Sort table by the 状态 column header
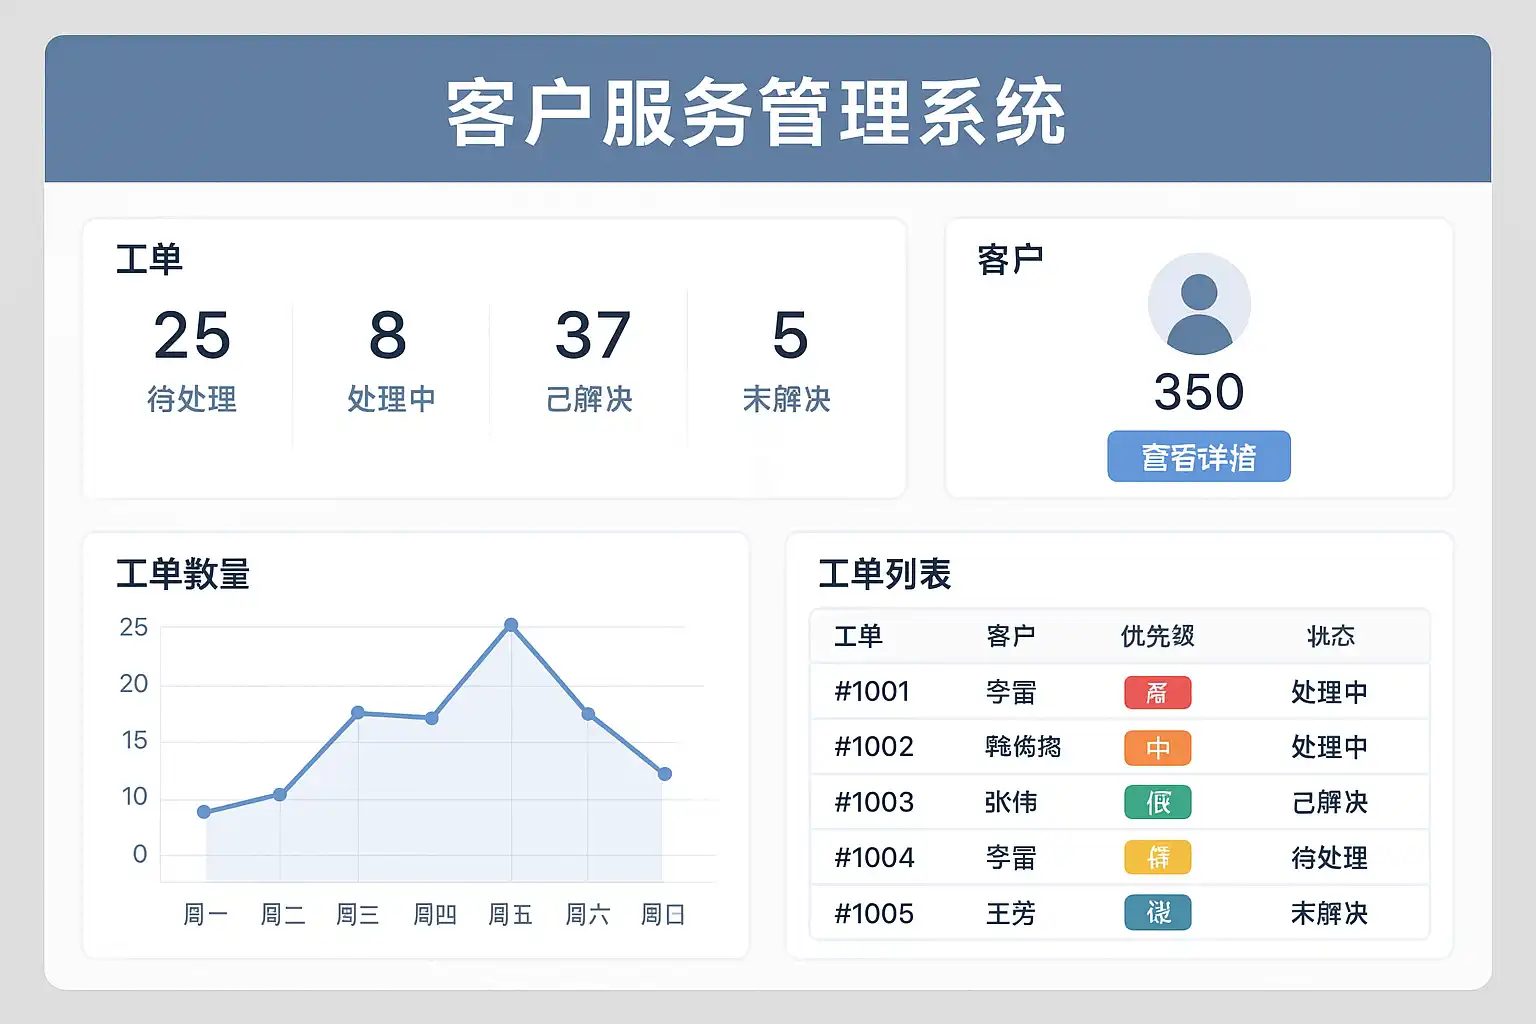This screenshot has width=1536, height=1024. pos(1330,636)
